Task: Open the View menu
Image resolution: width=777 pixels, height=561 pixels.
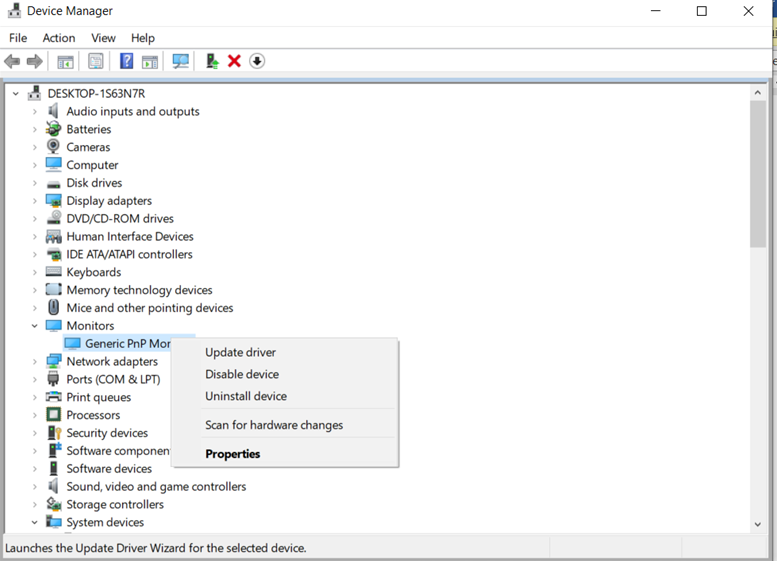Action: pyautogui.click(x=103, y=38)
